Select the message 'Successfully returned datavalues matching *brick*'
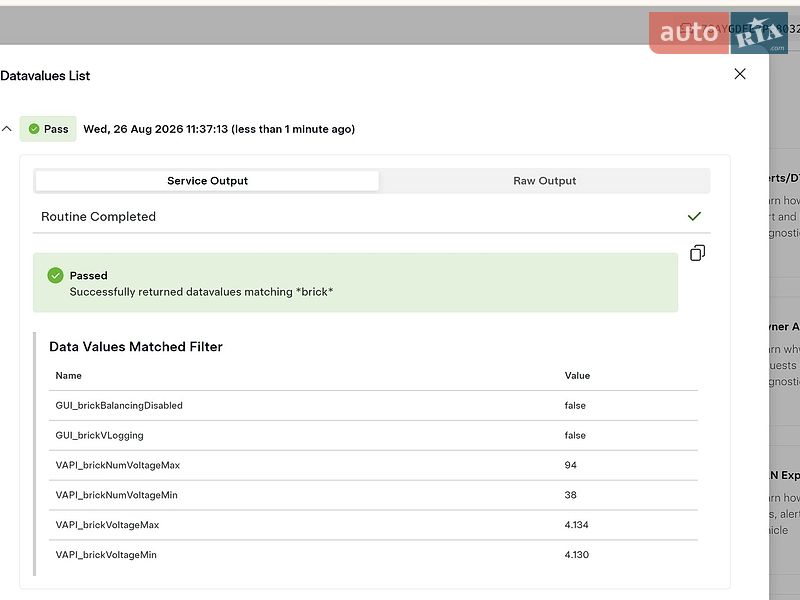 pyautogui.click(x=201, y=292)
